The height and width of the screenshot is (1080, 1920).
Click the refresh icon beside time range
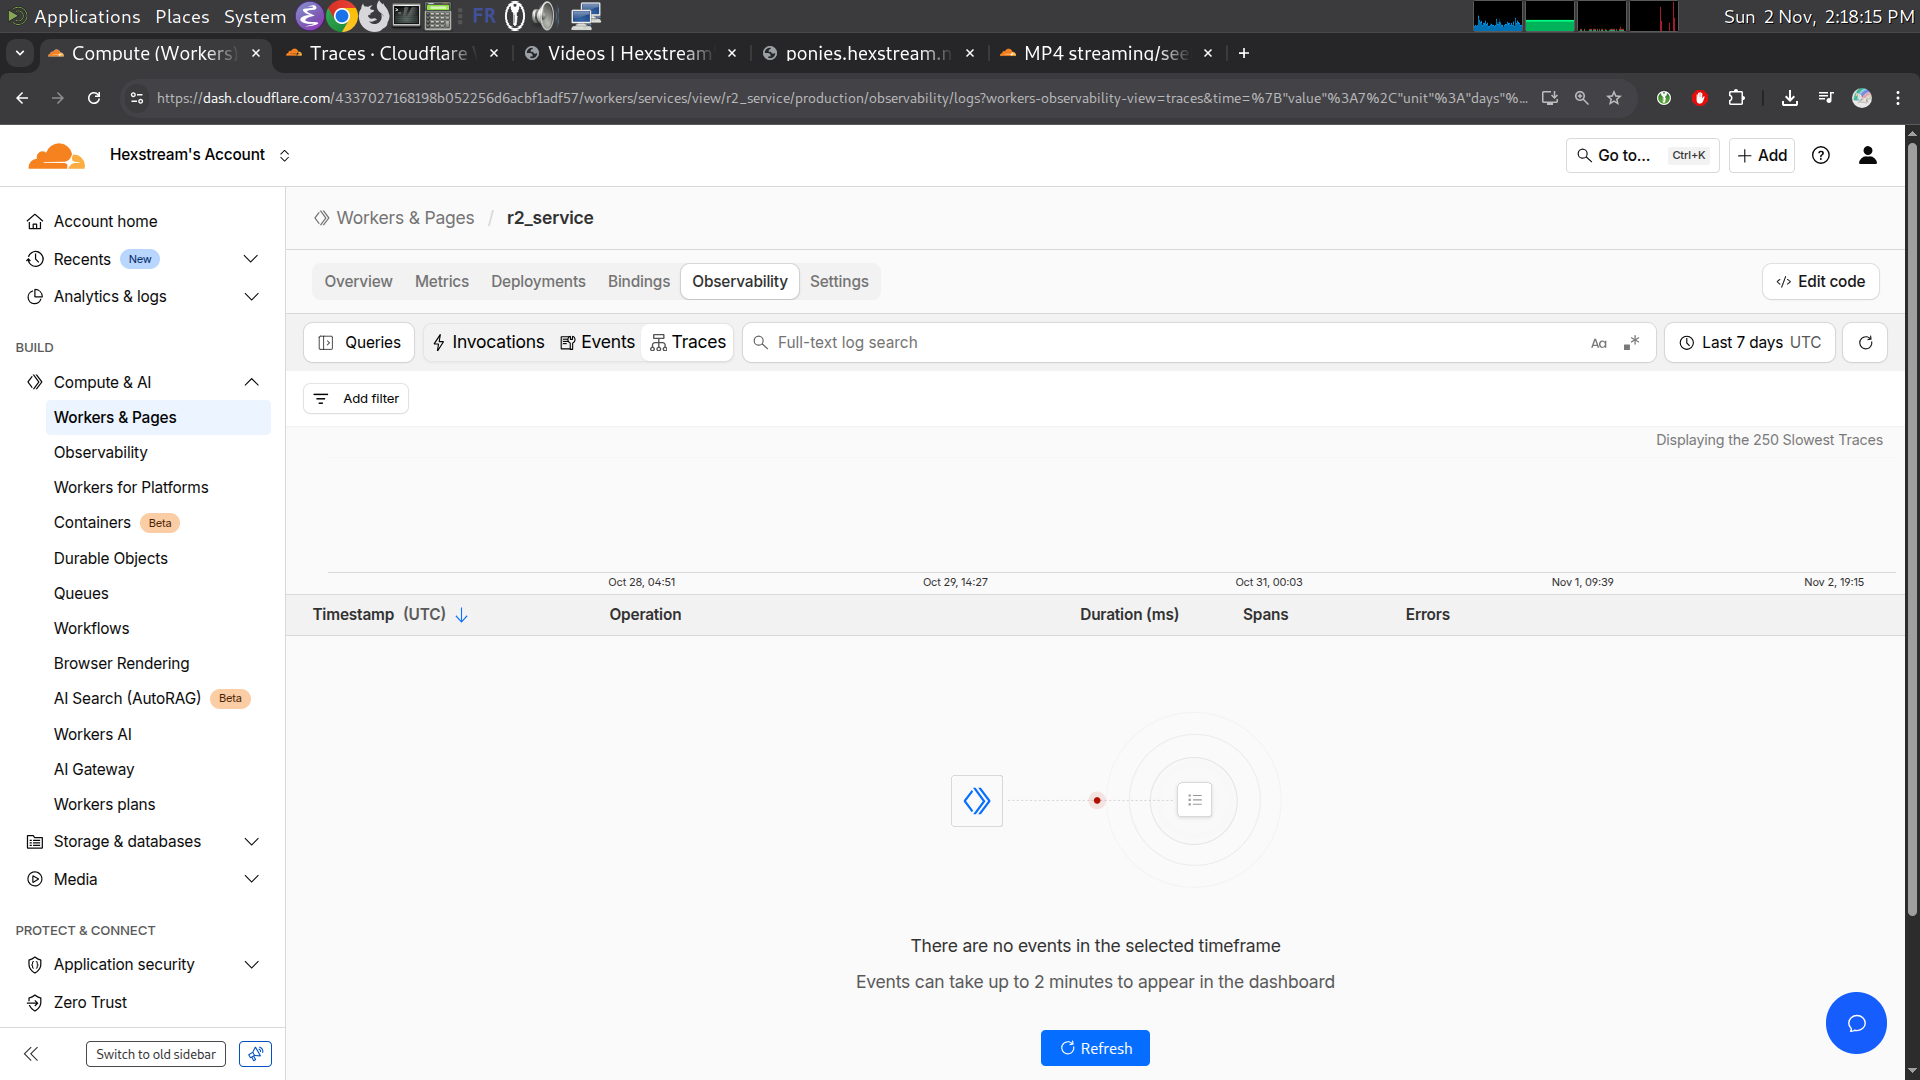click(1865, 342)
